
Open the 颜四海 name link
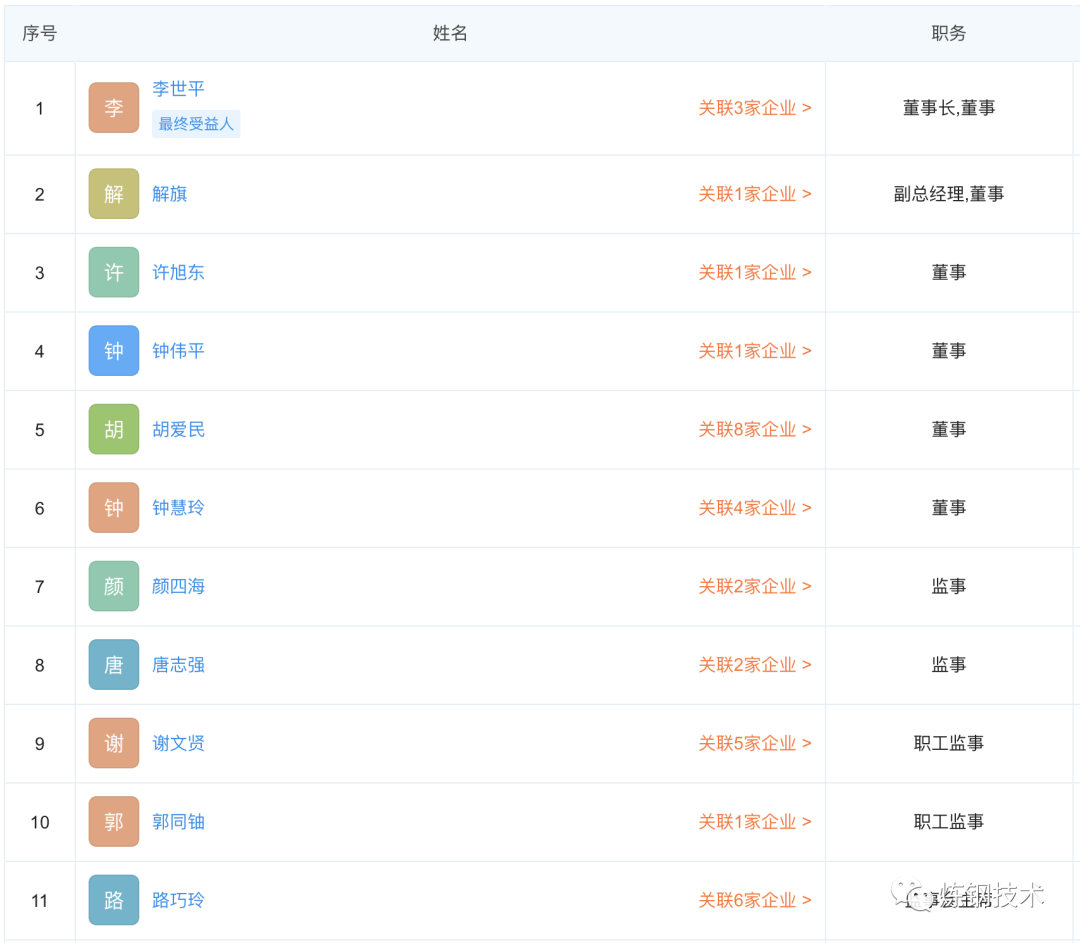point(178,586)
